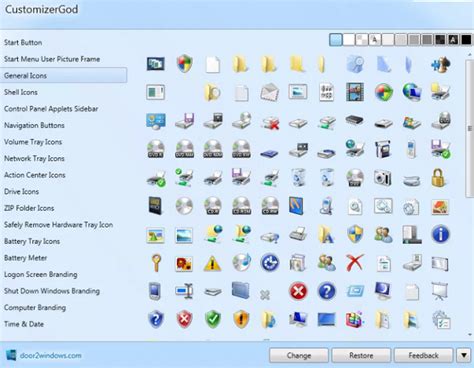This screenshot has height=368, width=474.
Task: Select Safely Remove Hardware Tray Icon
Action: coord(58,225)
